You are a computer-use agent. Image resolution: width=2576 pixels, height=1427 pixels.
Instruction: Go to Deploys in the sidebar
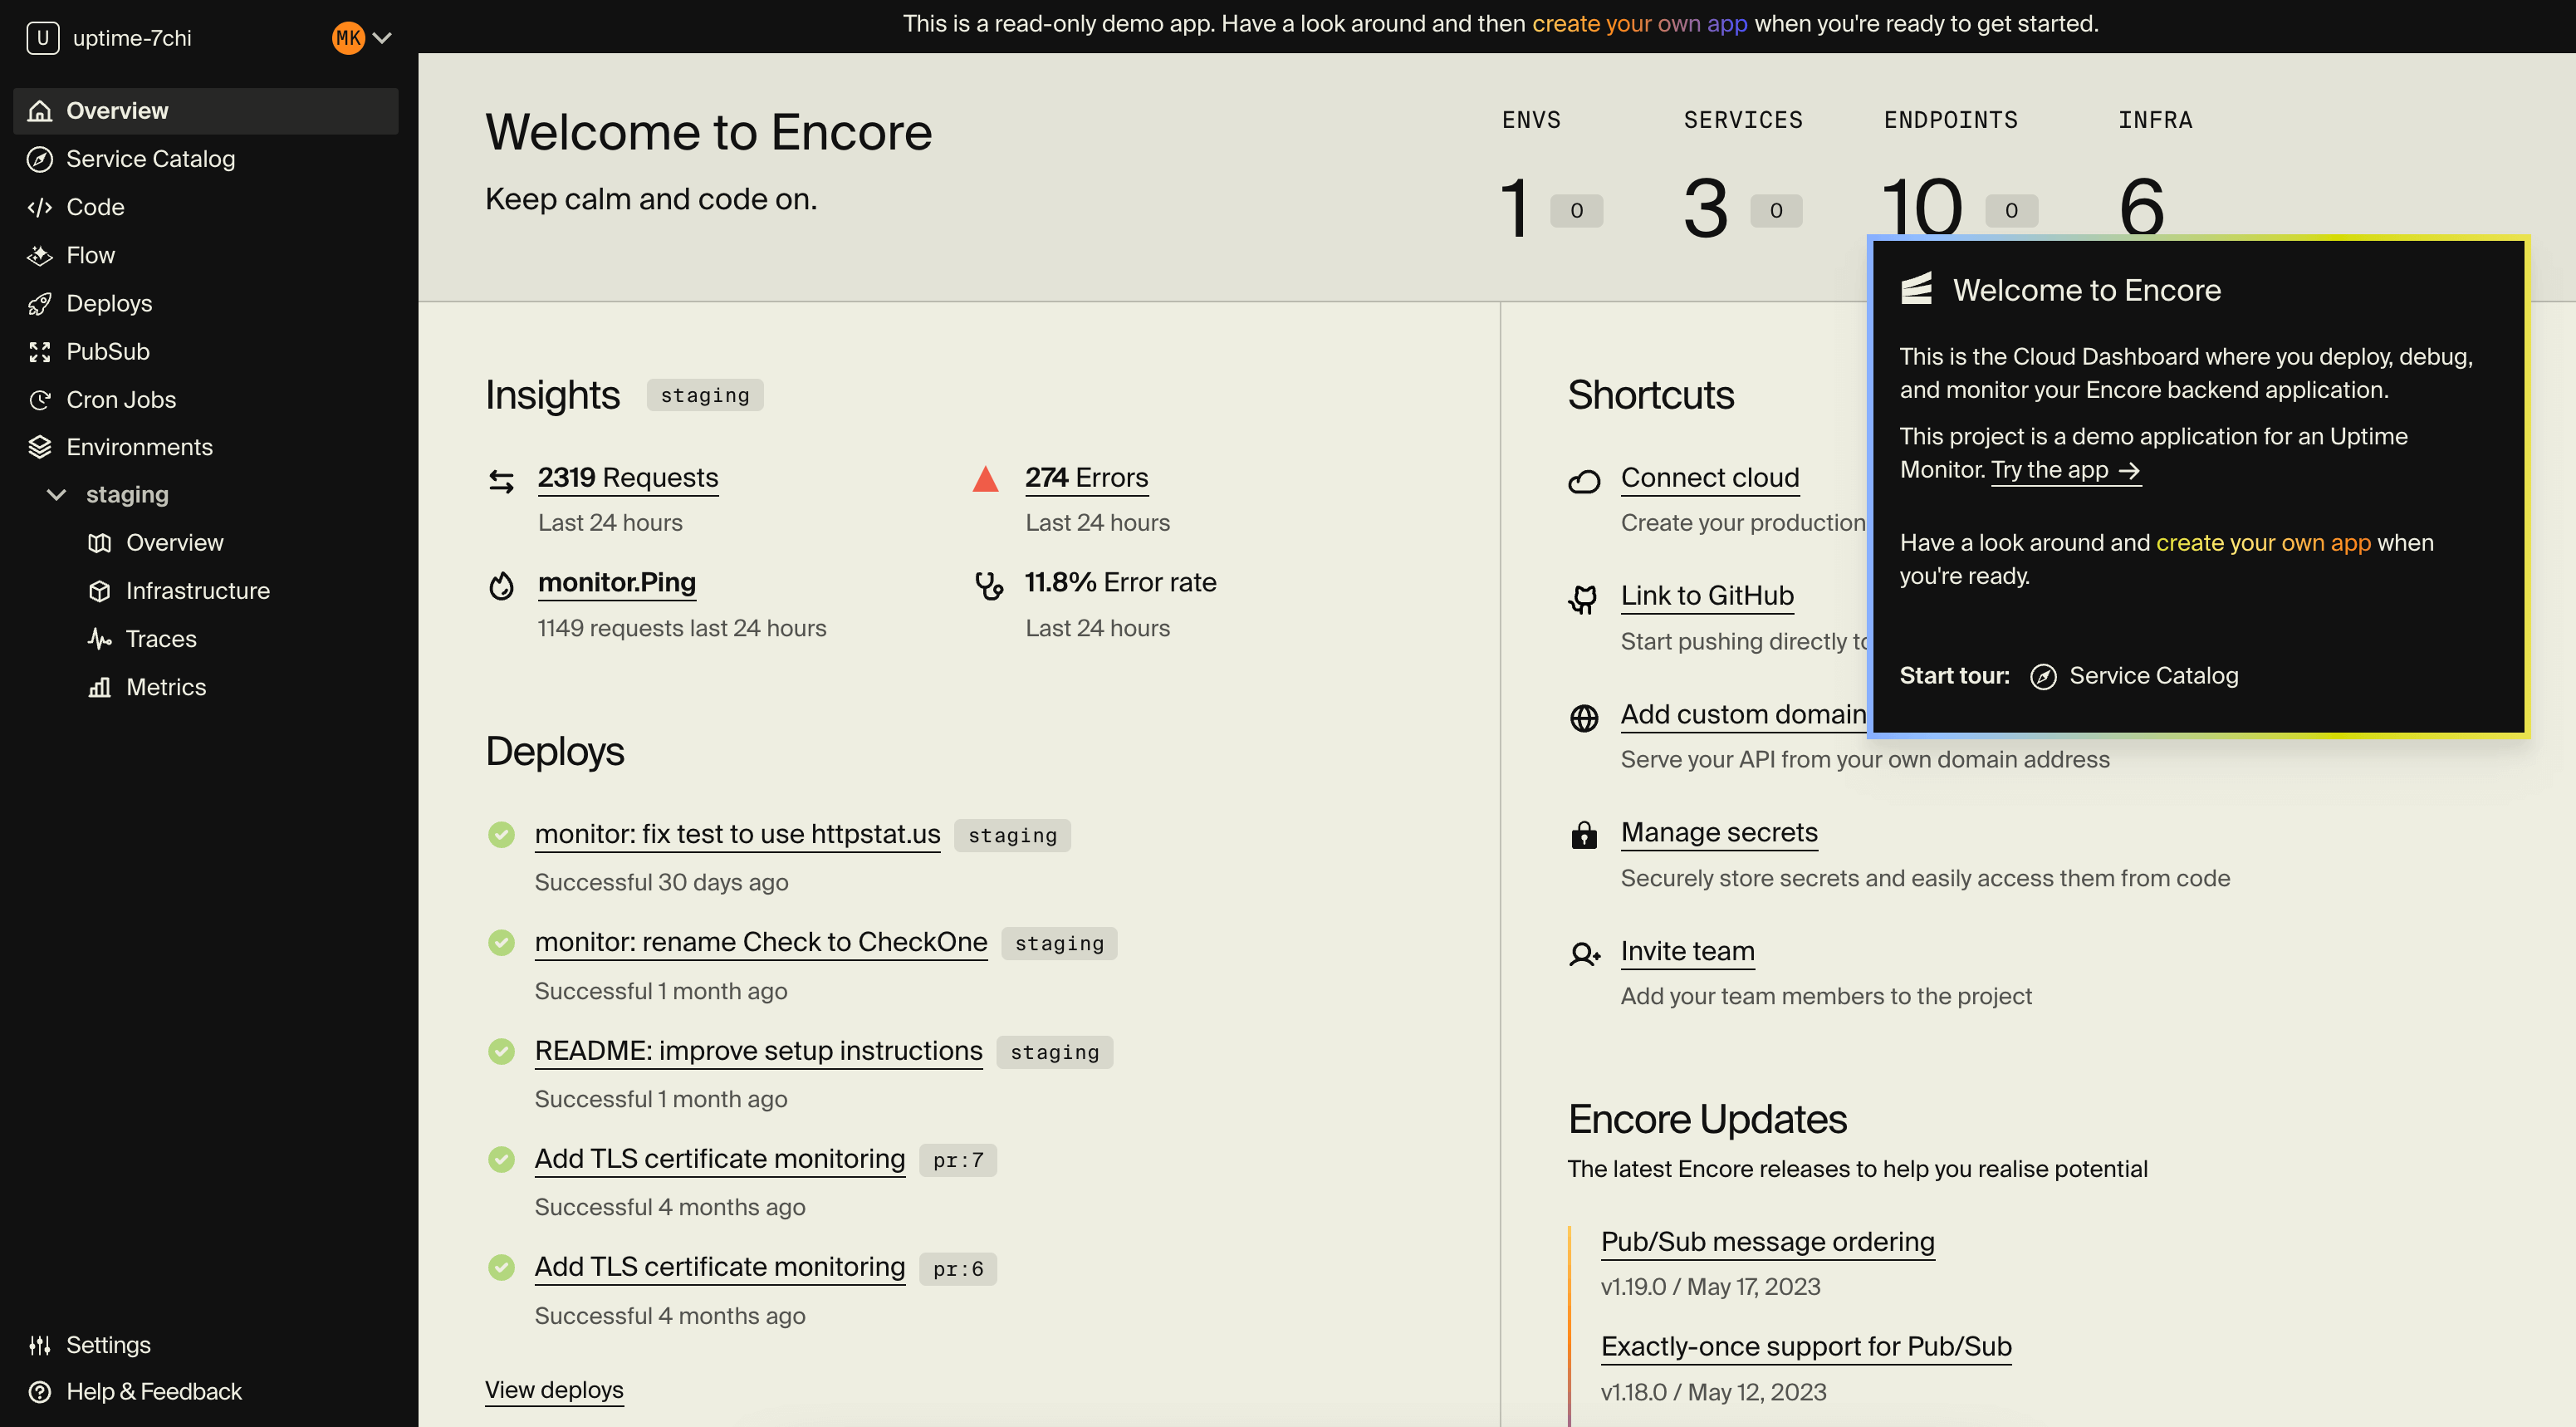click(206, 304)
